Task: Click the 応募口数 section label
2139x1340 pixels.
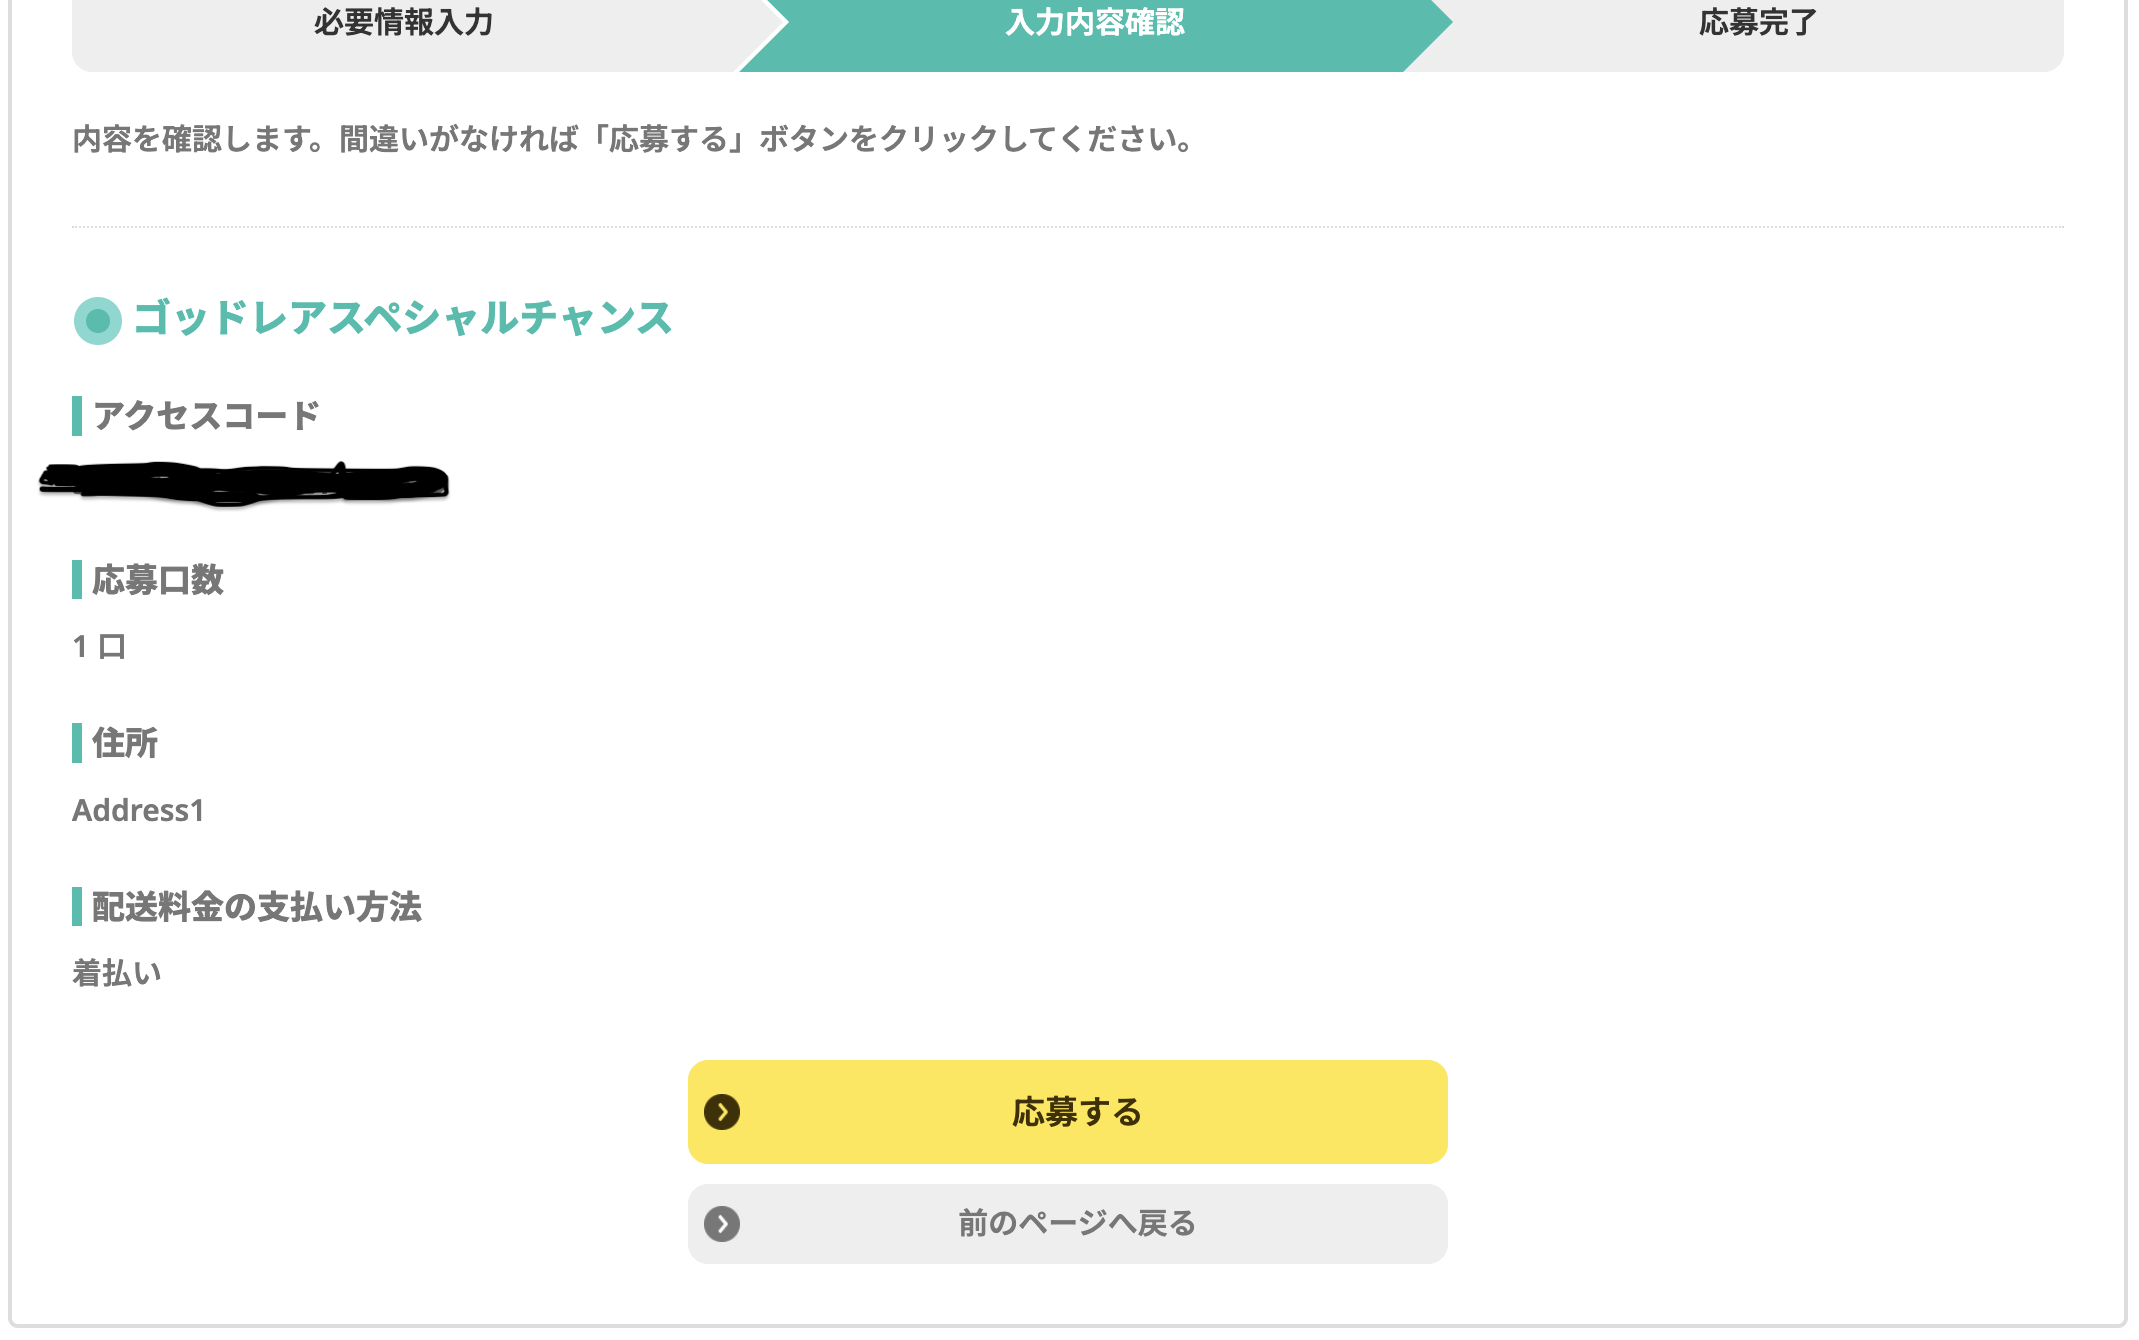Action: pos(158,580)
